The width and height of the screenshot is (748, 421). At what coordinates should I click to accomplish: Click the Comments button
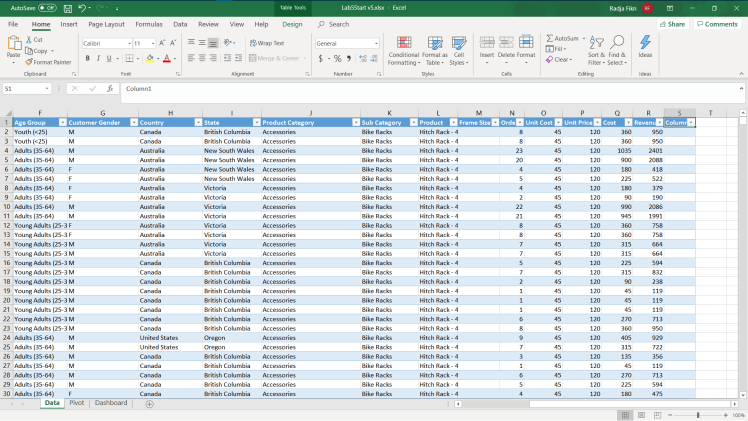(717, 24)
